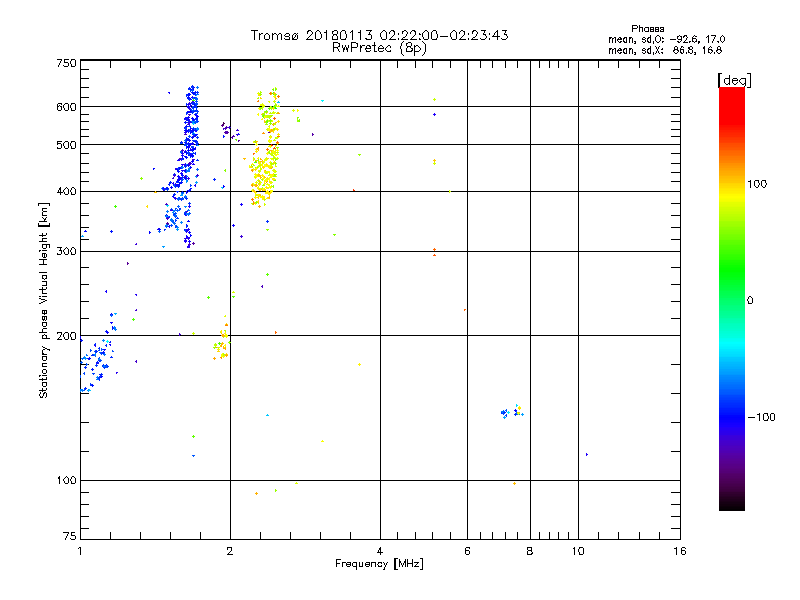Click the x-axis tick label '4'
Screen dimensions: 800x600
tap(380, 551)
